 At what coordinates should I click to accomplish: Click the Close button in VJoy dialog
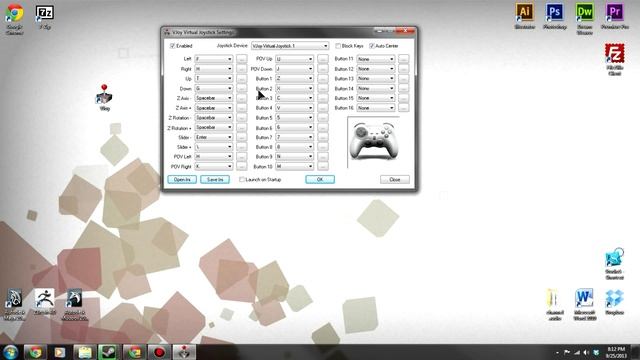395,180
